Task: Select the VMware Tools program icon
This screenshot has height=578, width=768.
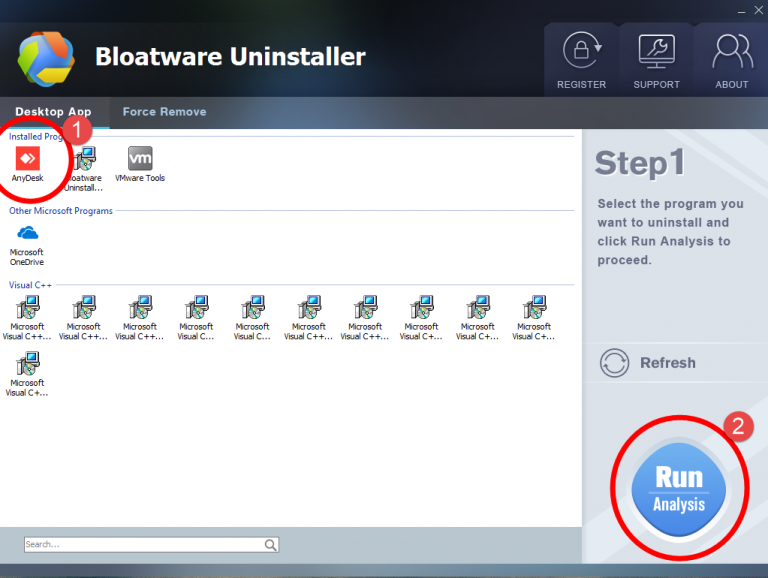Action: tap(140, 158)
